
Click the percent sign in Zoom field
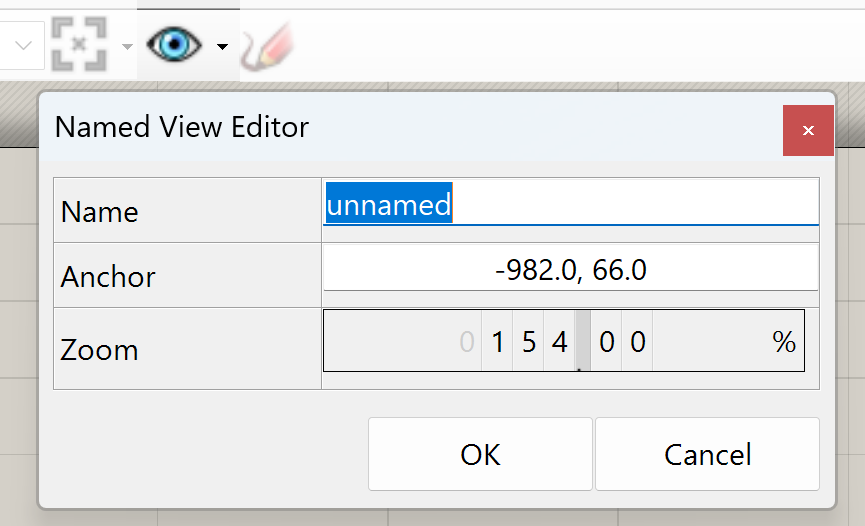(784, 343)
